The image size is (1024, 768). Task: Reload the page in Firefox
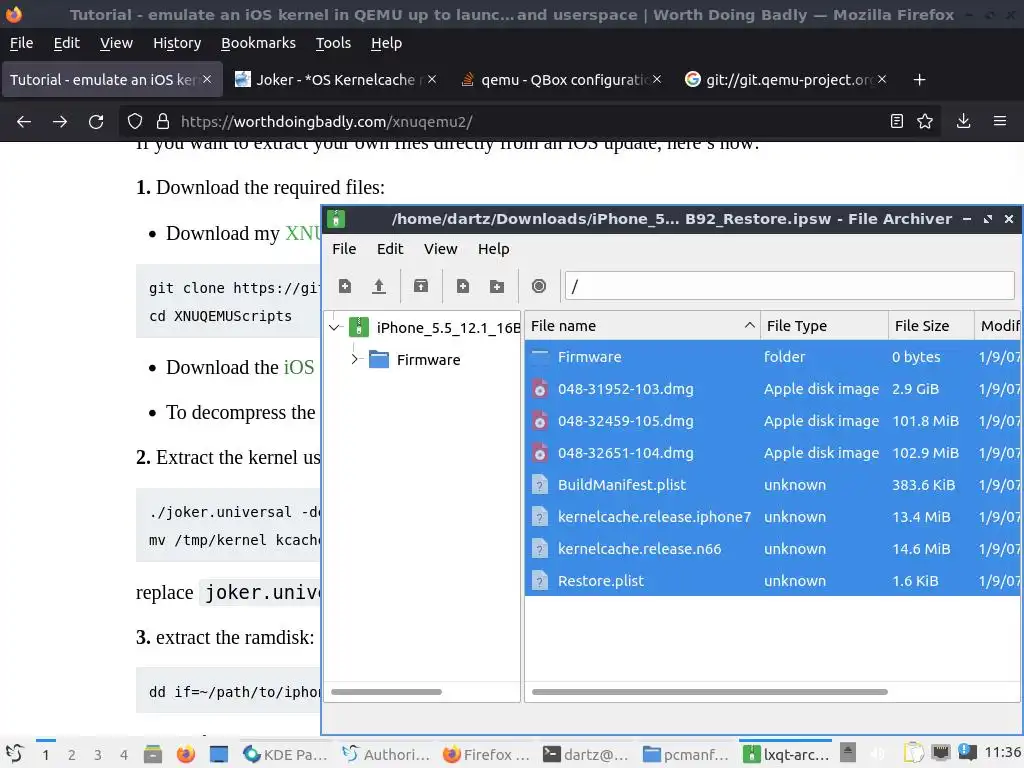pos(96,121)
